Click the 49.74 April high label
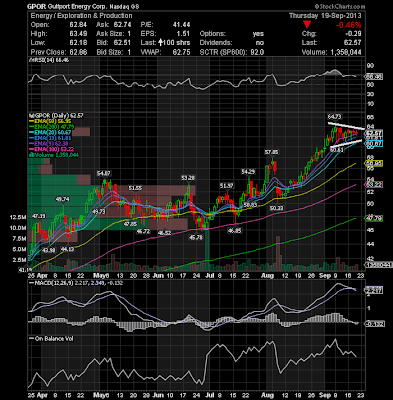Image resolution: width=393 pixels, height=400 pixels. [x=62, y=199]
